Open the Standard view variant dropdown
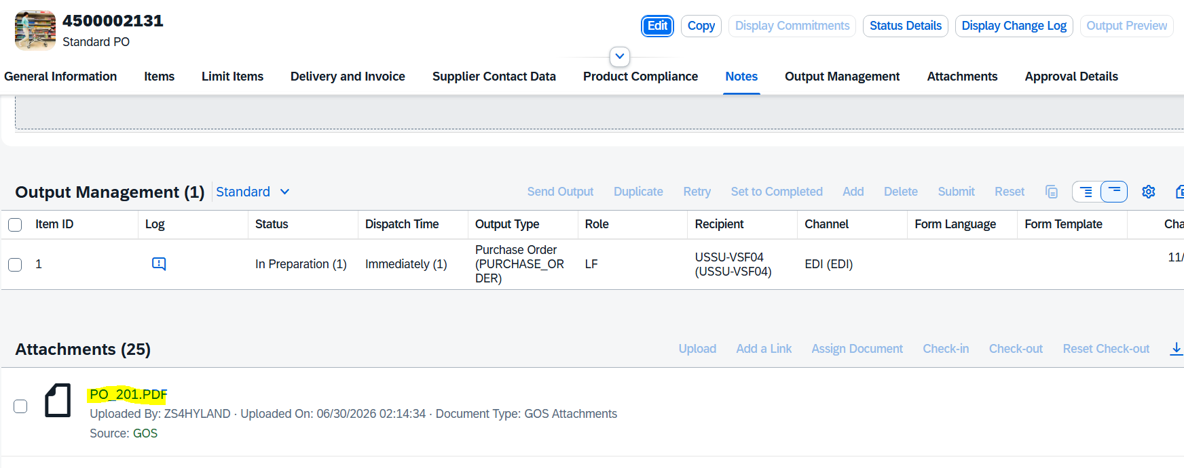1184x468 pixels. pyautogui.click(x=253, y=192)
